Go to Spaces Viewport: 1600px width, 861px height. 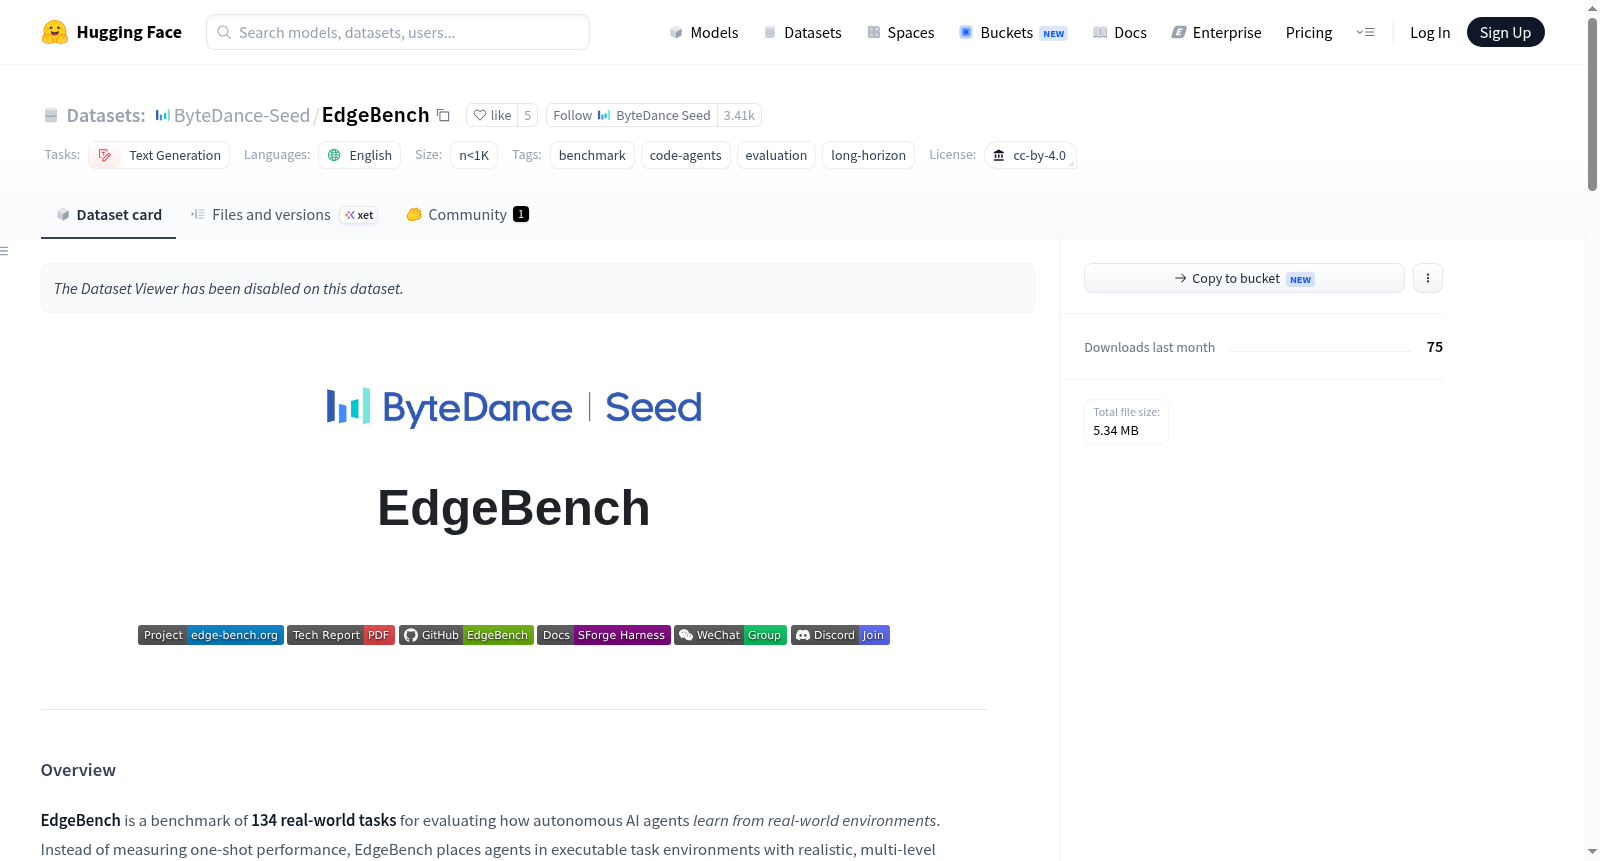(900, 32)
